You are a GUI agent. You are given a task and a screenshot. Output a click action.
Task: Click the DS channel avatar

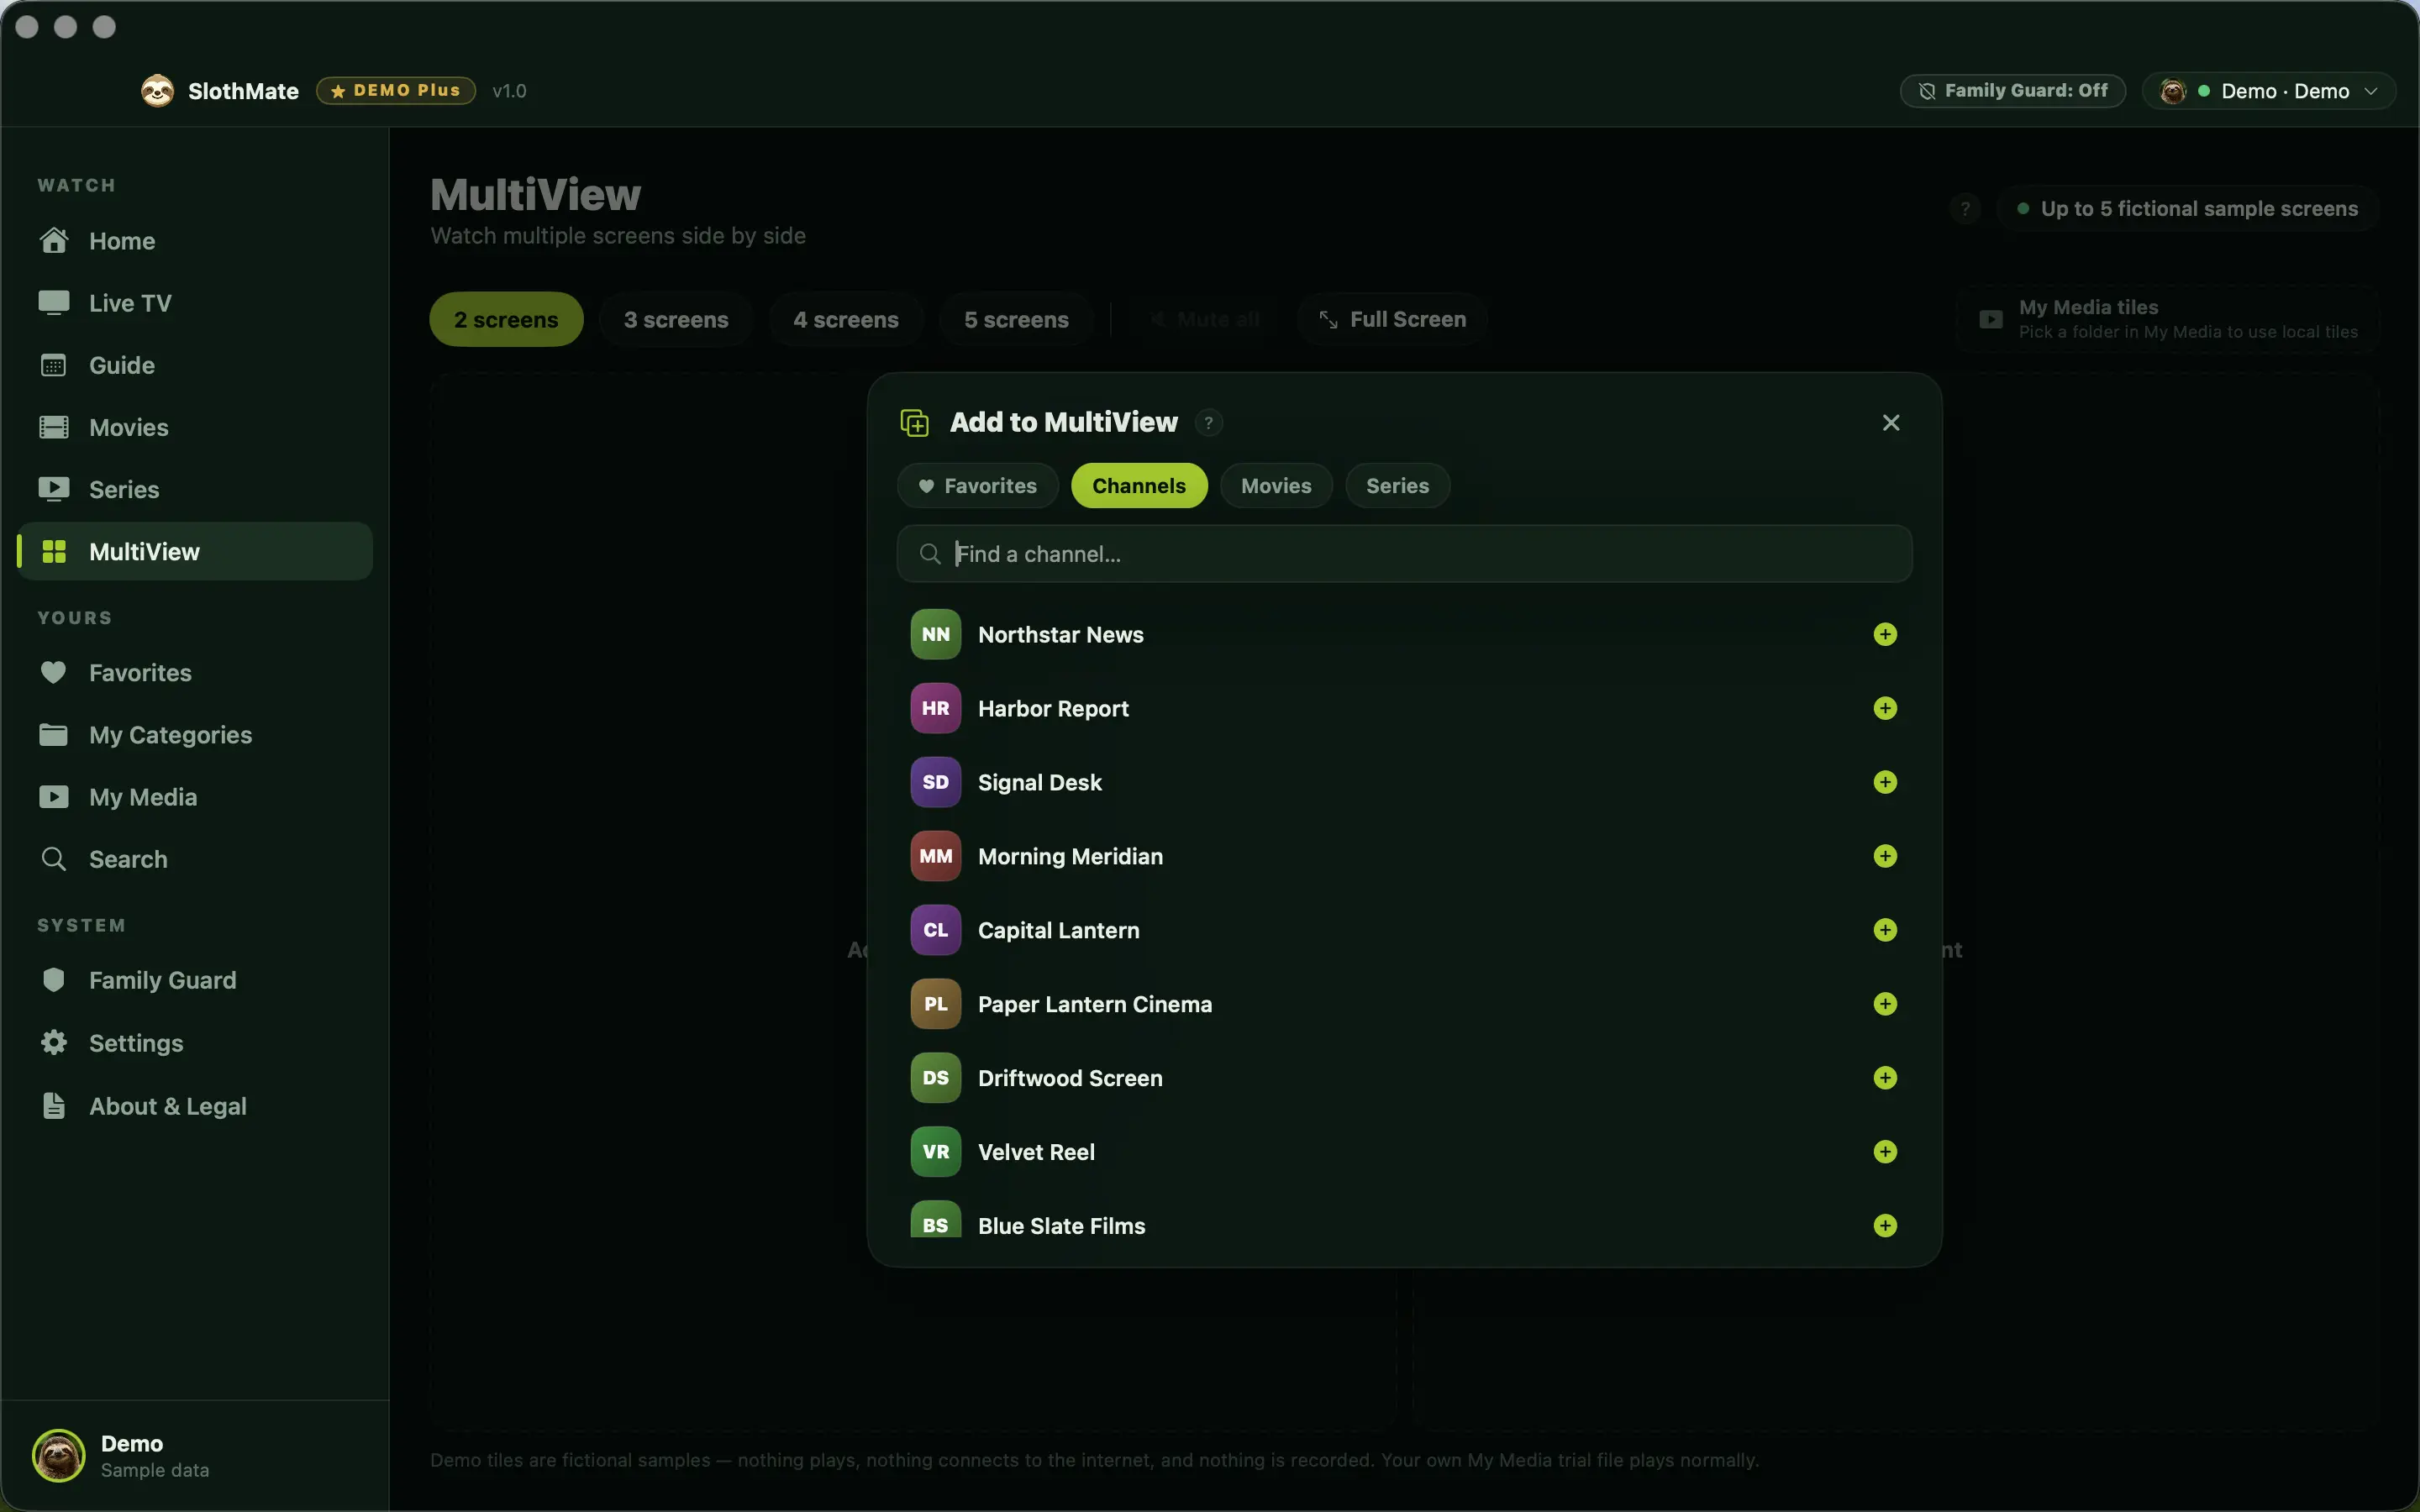coord(935,1078)
